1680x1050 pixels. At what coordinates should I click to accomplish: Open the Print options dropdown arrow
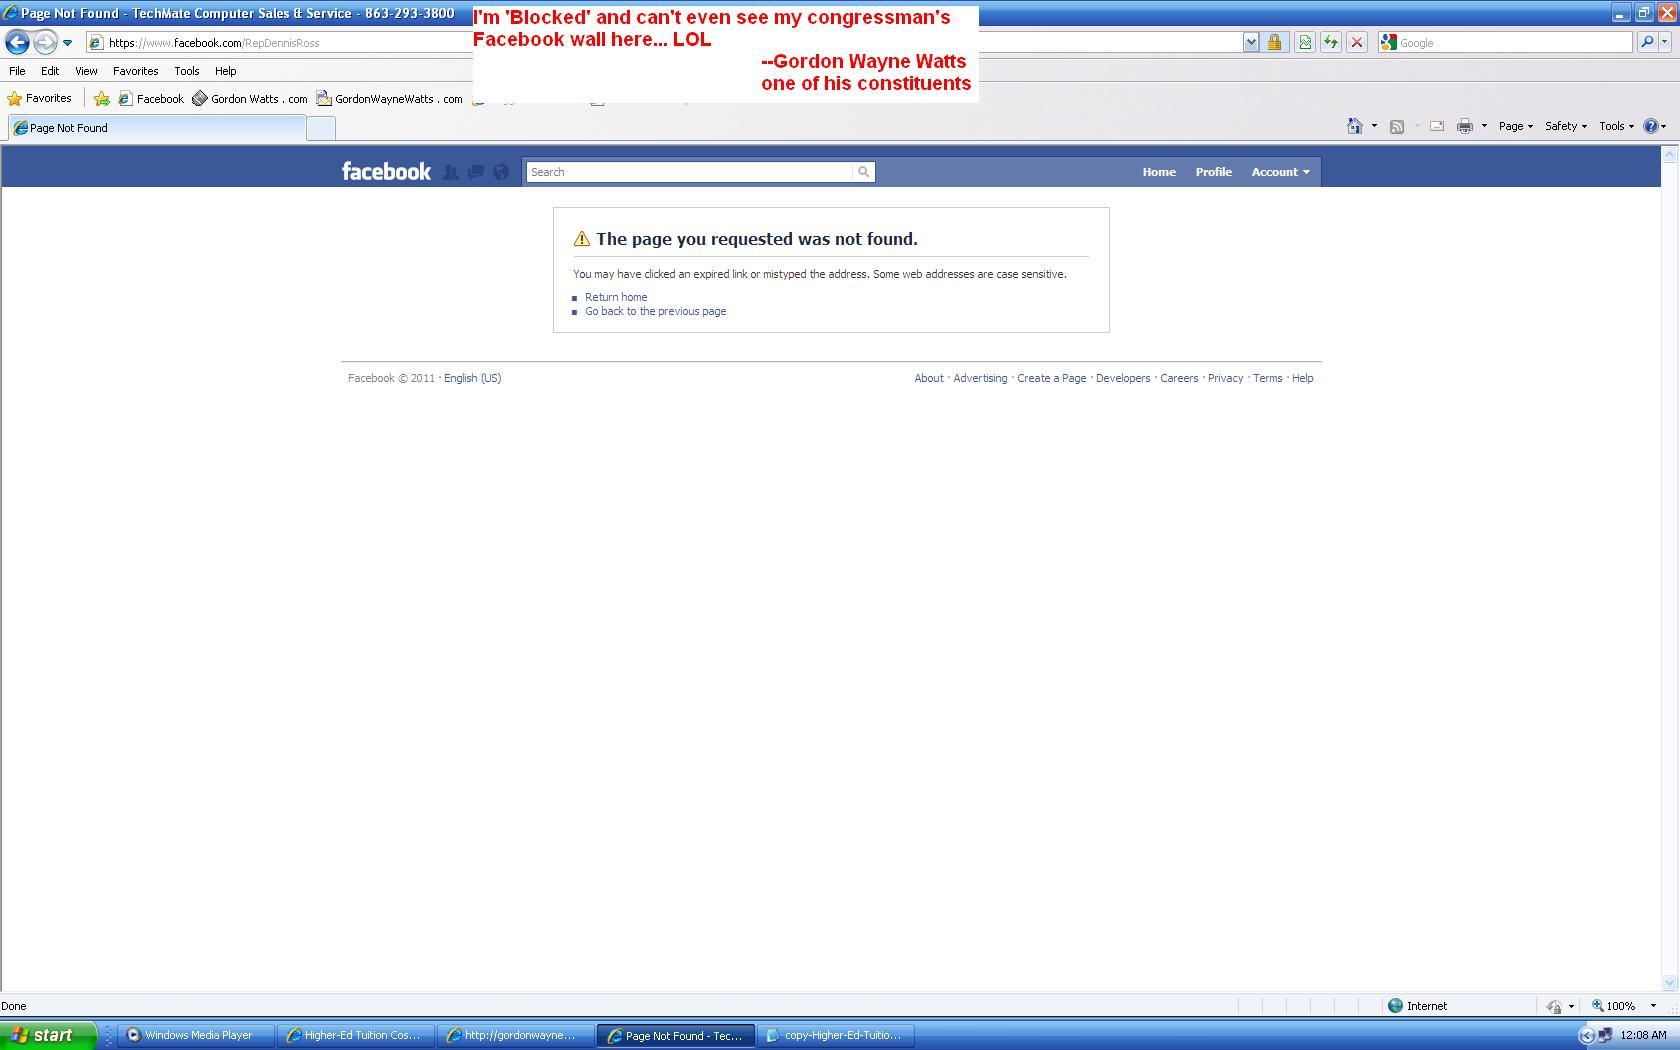1484,126
